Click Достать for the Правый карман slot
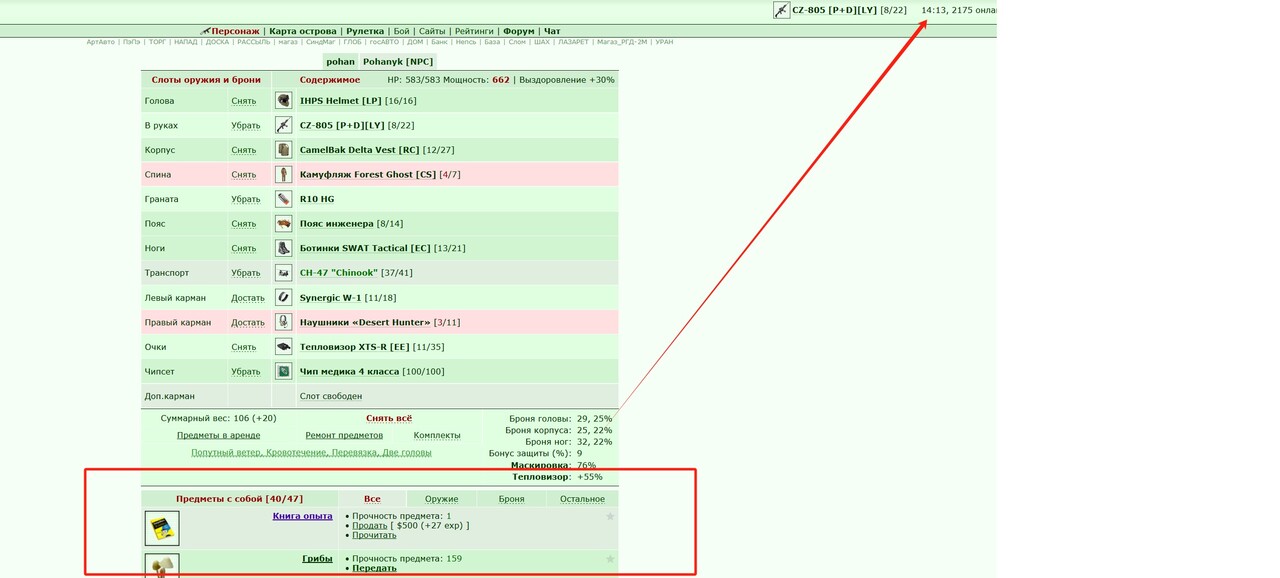1280x578 pixels. (x=248, y=322)
